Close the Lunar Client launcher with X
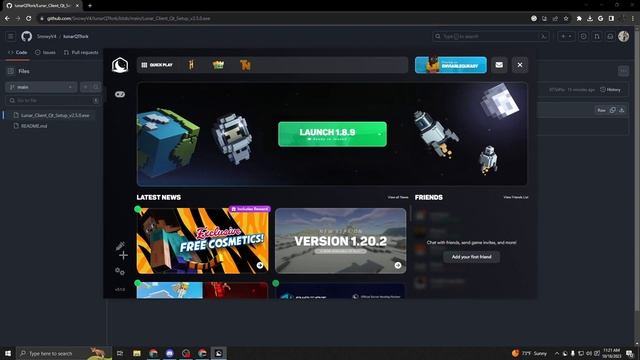Image resolution: width=640 pixels, height=360 pixels. tap(520, 65)
